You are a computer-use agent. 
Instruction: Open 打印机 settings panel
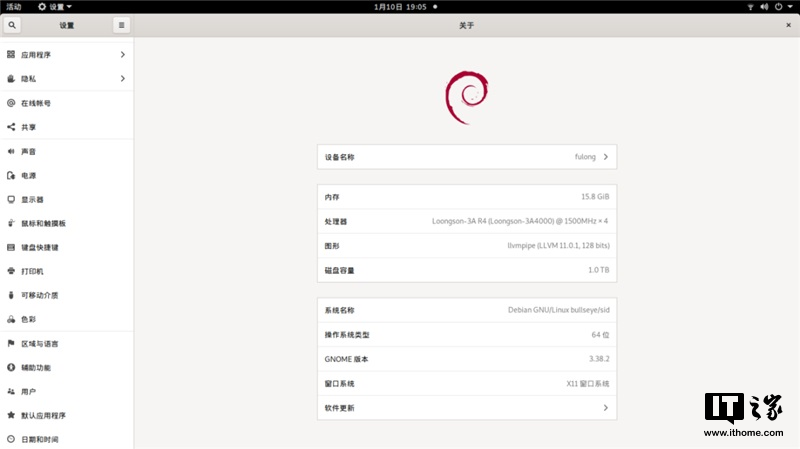67,271
